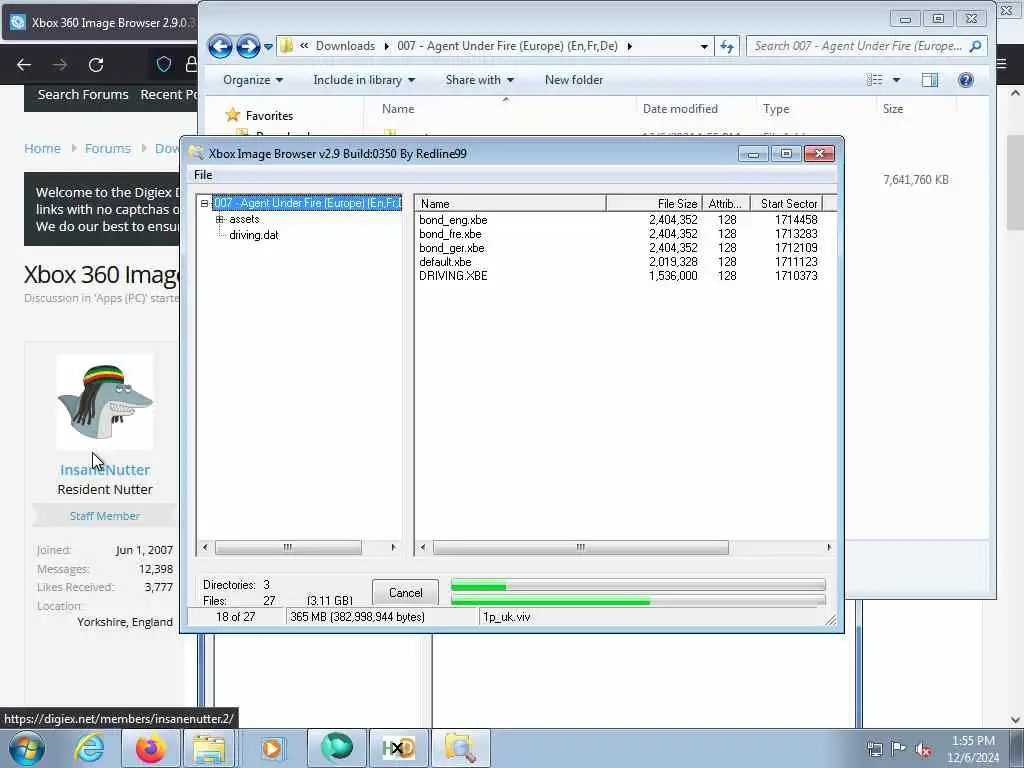Click the tree pane horizontal scrollbar thumb
Viewport: 1024px width, 768px height.
pyautogui.click(x=288, y=547)
